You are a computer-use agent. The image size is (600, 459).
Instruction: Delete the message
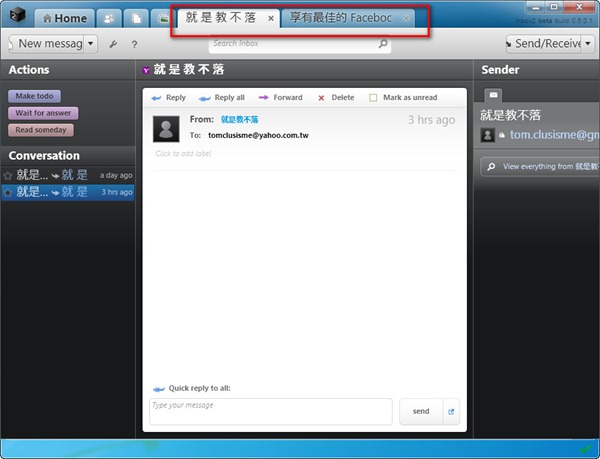pyautogui.click(x=336, y=98)
